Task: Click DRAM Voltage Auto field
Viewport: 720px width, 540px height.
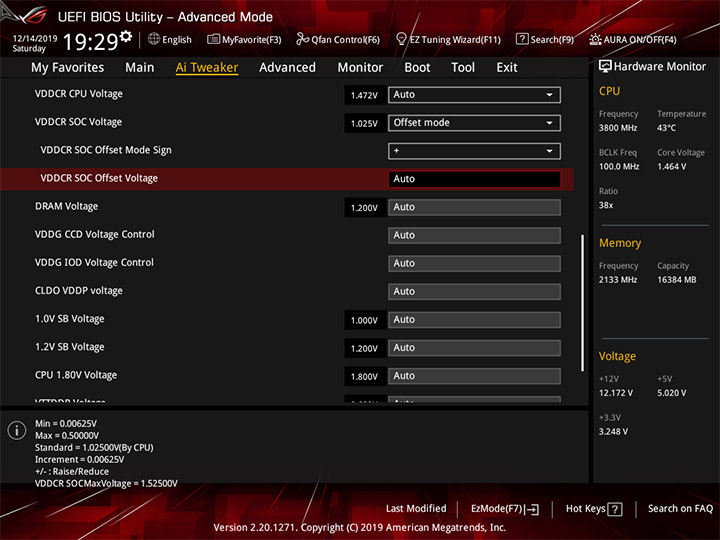Action: (x=474, y=207)
